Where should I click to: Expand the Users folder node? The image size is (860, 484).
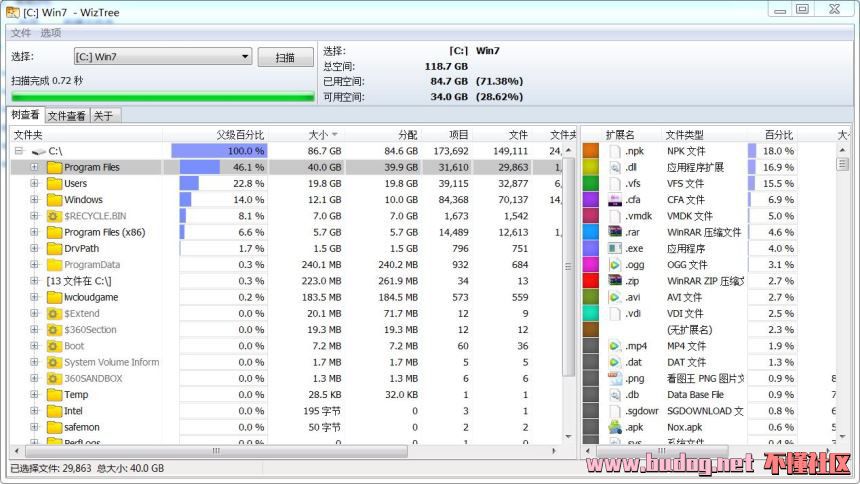click(x=35, y=183)
